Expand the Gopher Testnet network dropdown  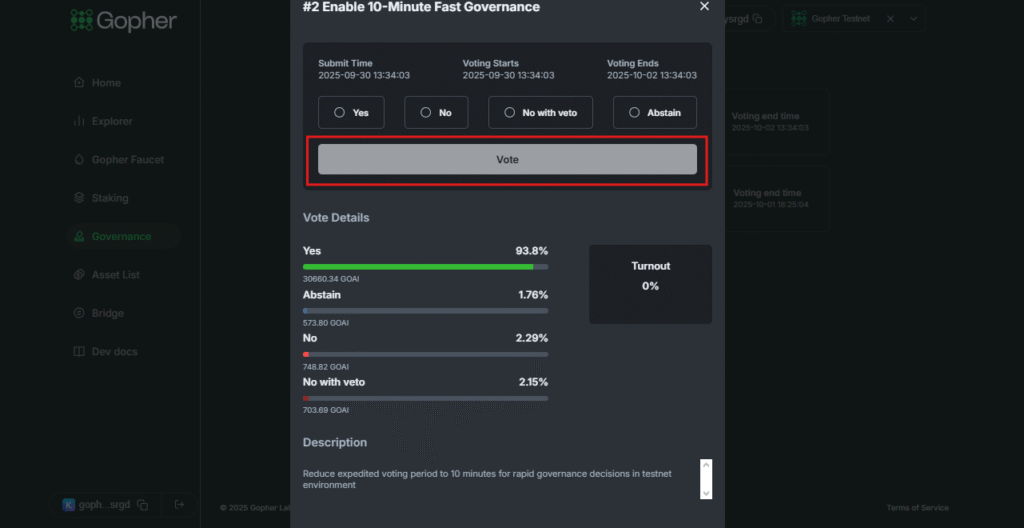911,19
